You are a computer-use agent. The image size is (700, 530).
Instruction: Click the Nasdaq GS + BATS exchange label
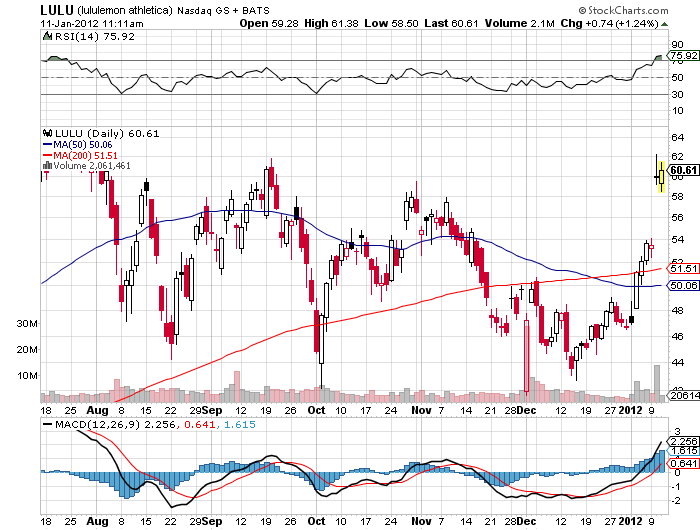point(223,10)
